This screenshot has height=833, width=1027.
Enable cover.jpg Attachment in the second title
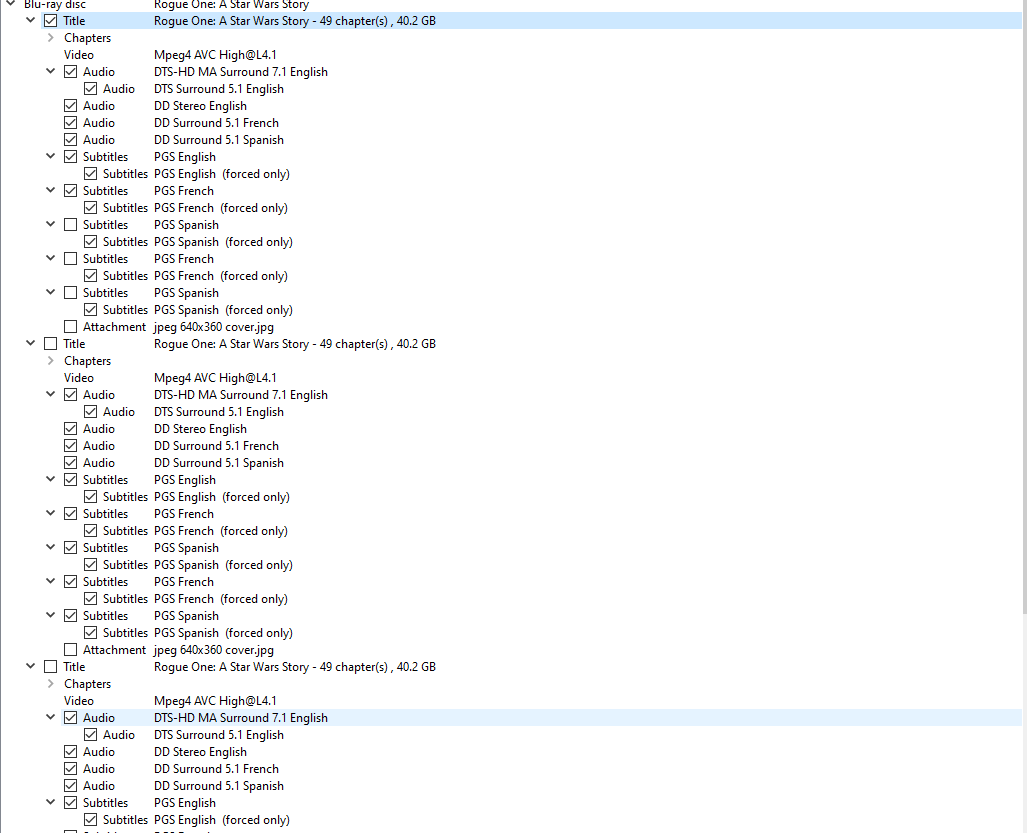point(71,650)
